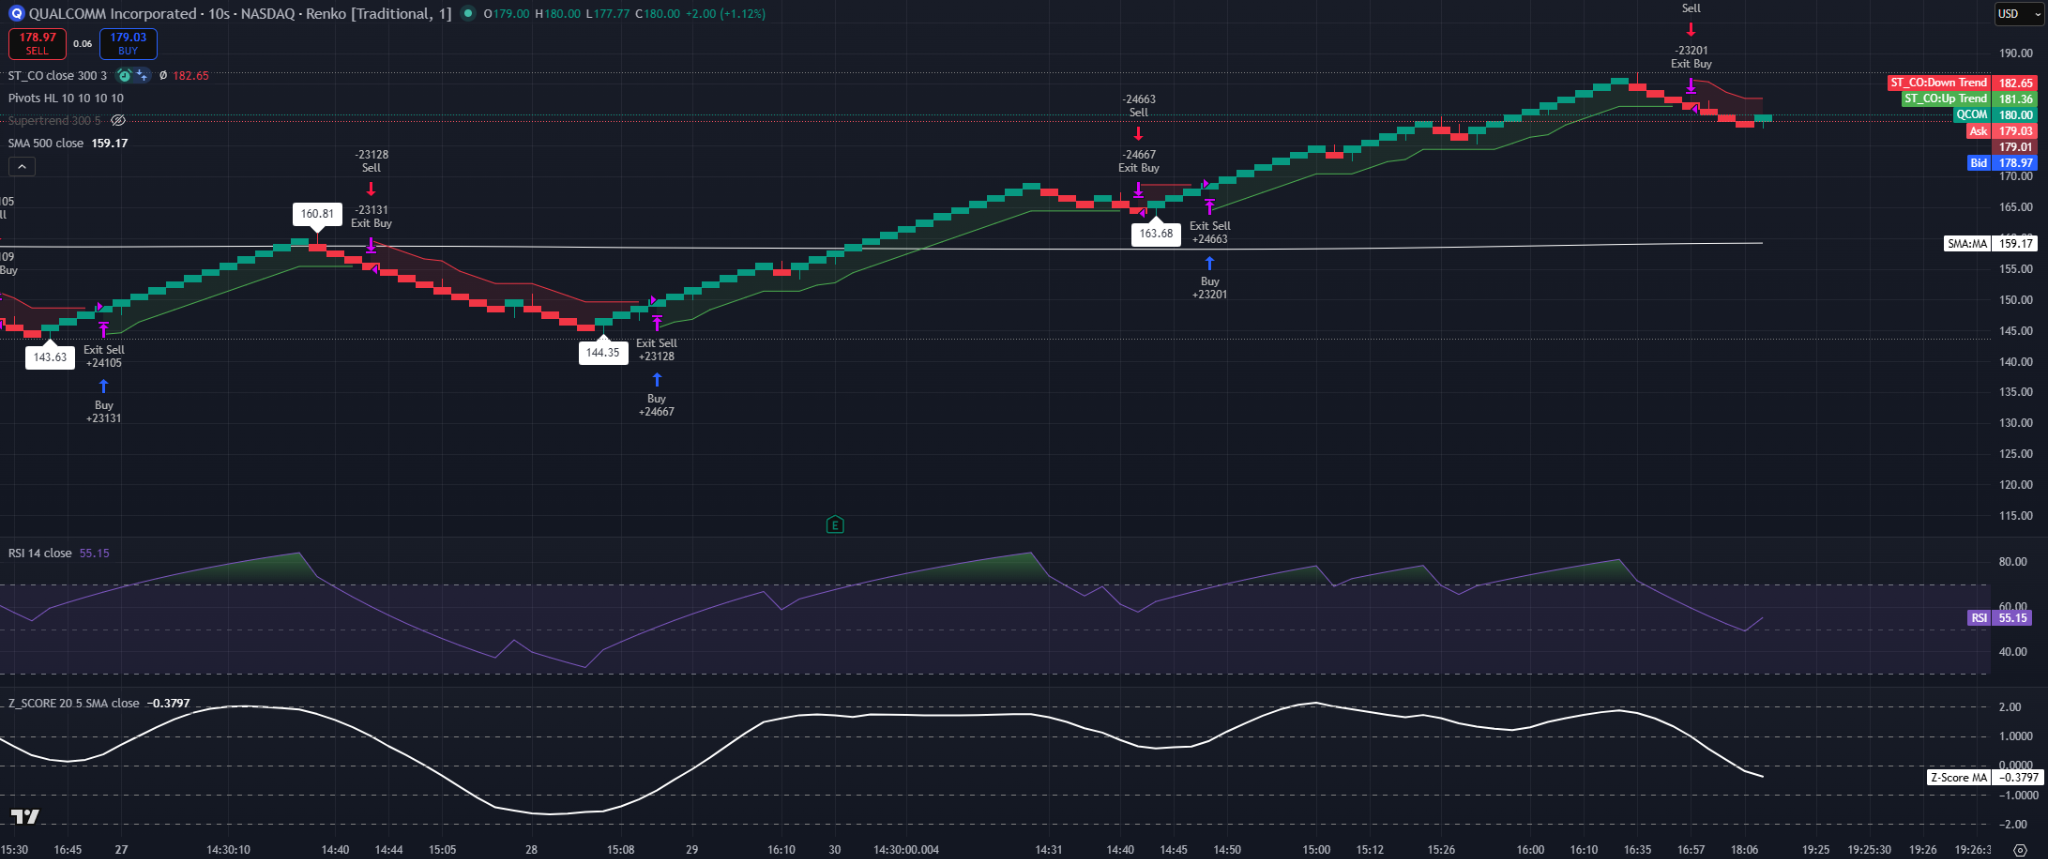Click the Pivots HL 10 10 10 10 legend

[66, 98]
